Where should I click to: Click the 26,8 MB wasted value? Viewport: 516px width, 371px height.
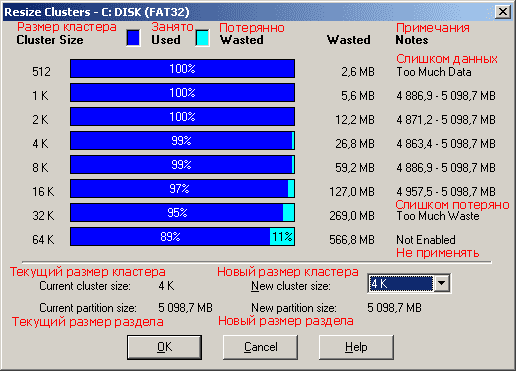click(x=355, y=144)
